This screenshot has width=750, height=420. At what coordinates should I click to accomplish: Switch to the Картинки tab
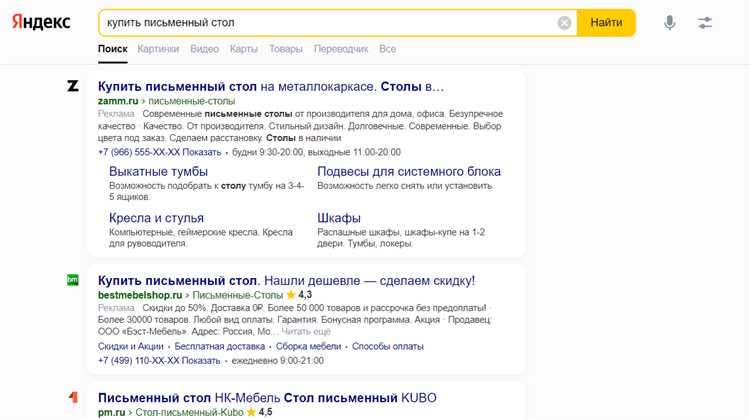tap(158, 49)
